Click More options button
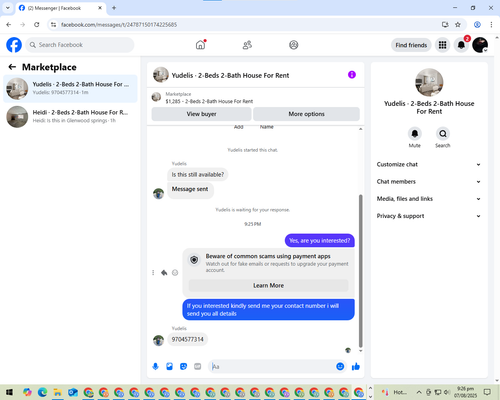500x400 pixels. pos(306,114)
